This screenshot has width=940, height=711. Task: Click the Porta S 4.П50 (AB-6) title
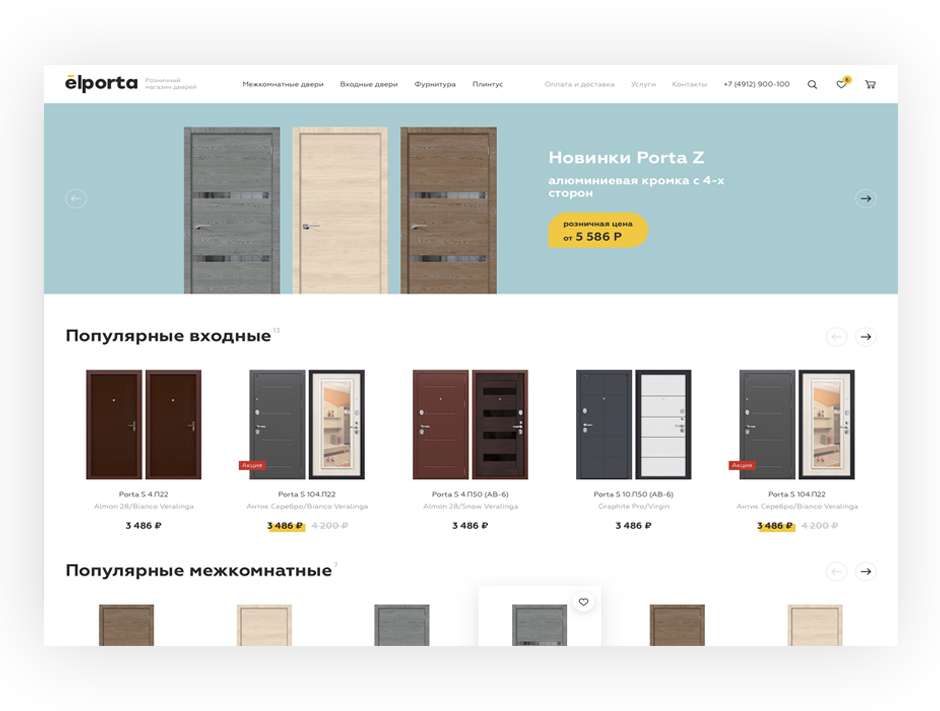coord(470,495)
